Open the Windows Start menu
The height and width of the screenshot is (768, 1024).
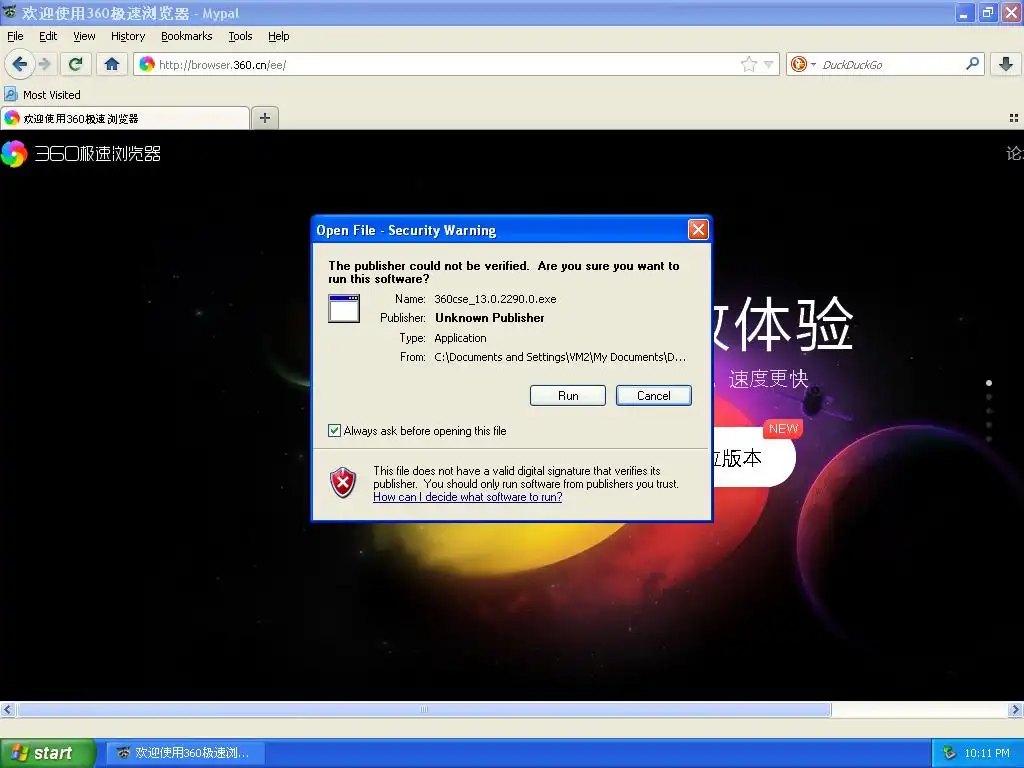47,753
